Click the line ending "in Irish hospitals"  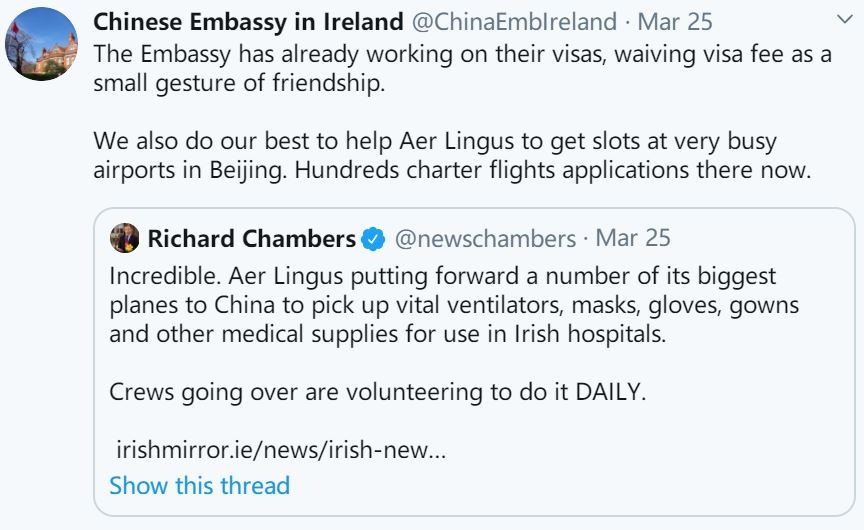pos(386,333)
